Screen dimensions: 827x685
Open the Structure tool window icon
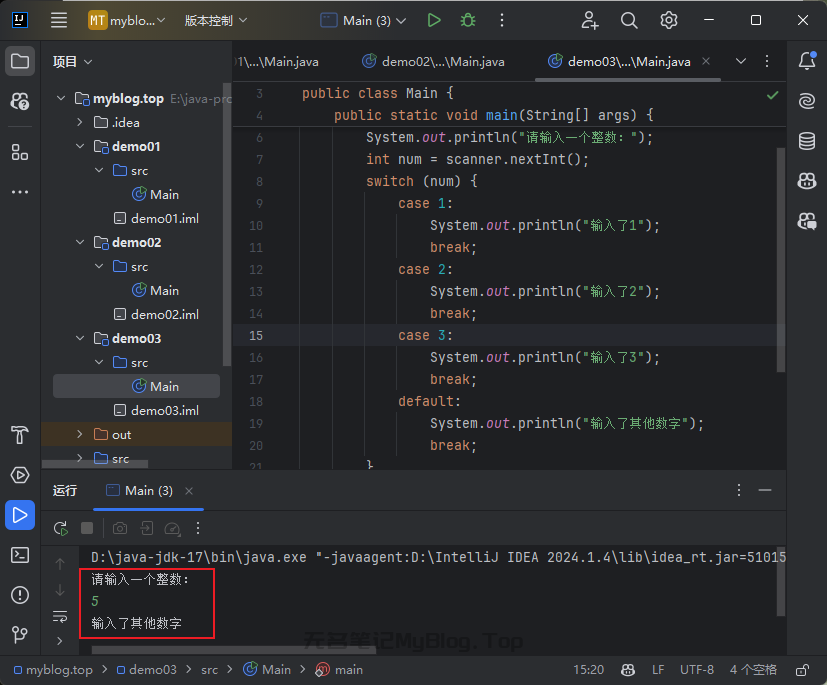point(20,153)
